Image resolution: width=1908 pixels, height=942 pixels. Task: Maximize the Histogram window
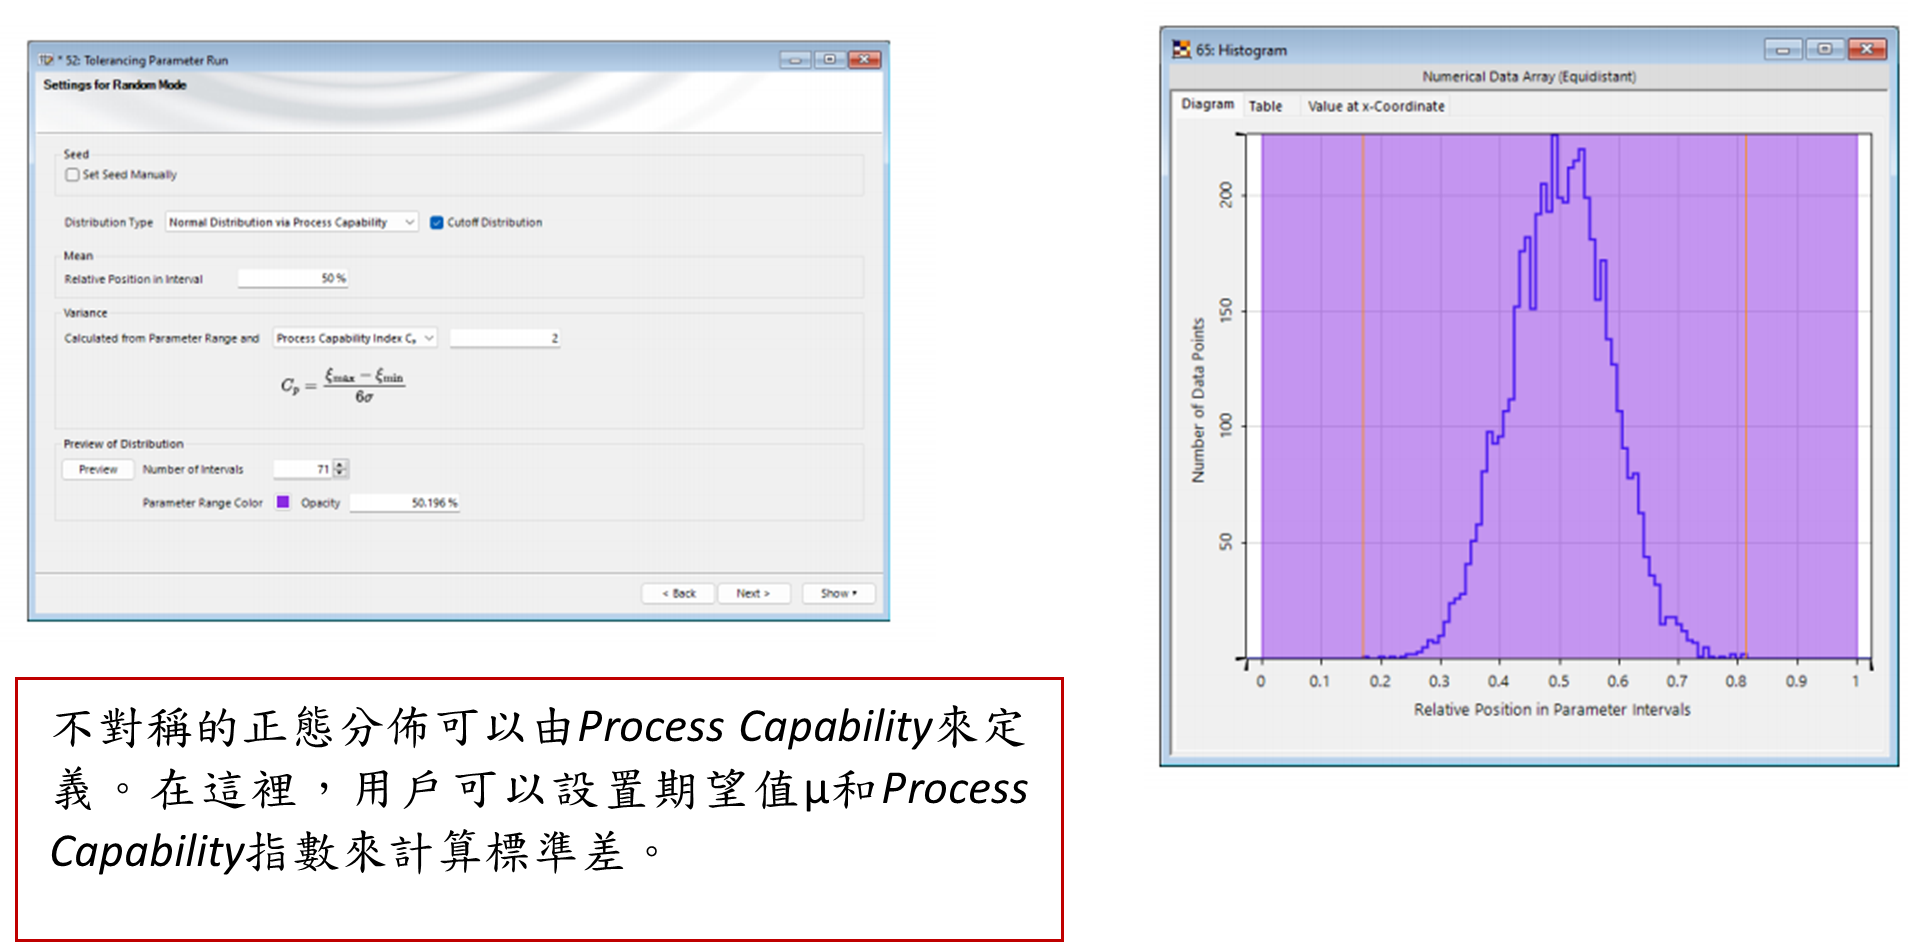click(1824, 49)
